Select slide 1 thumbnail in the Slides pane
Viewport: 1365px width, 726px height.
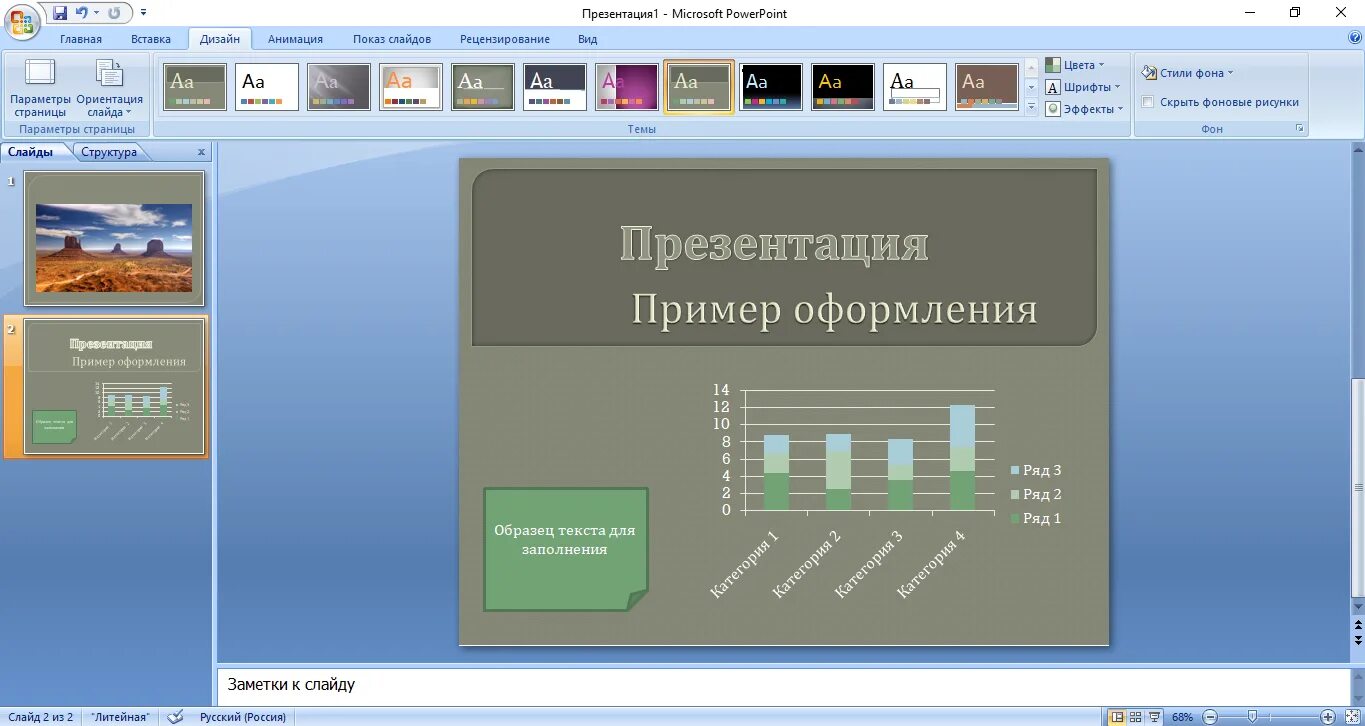tap(113, 237)
